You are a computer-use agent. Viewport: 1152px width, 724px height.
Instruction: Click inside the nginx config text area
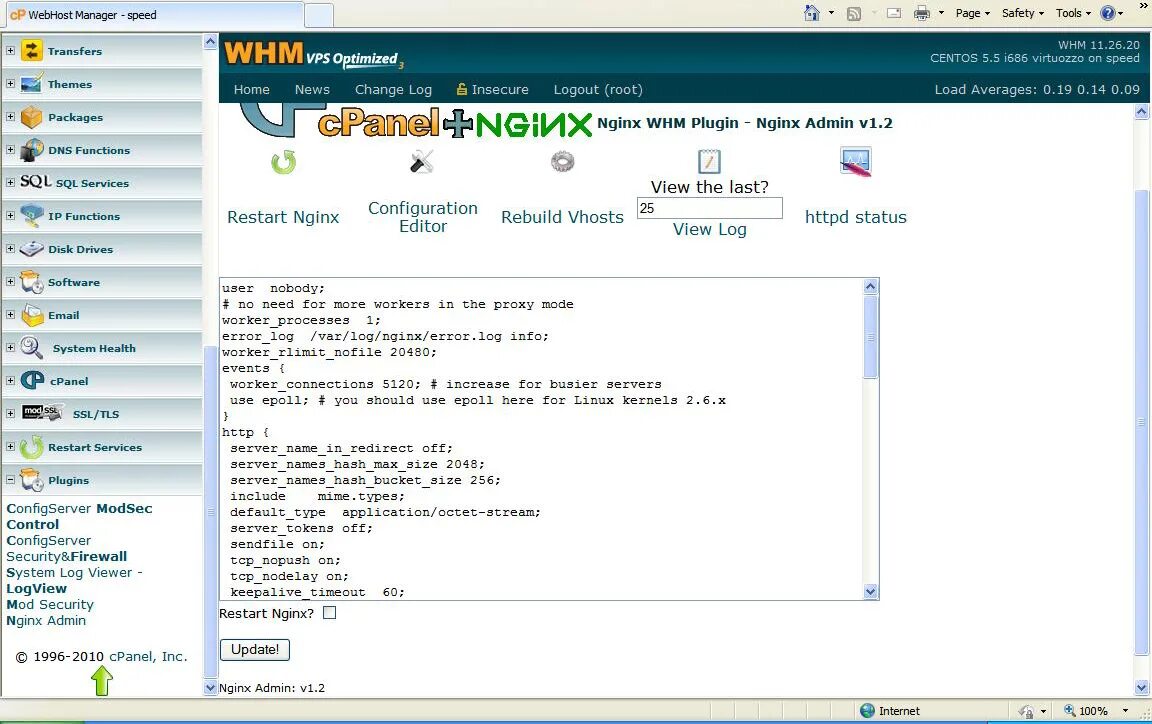click(x=541, y=439)
